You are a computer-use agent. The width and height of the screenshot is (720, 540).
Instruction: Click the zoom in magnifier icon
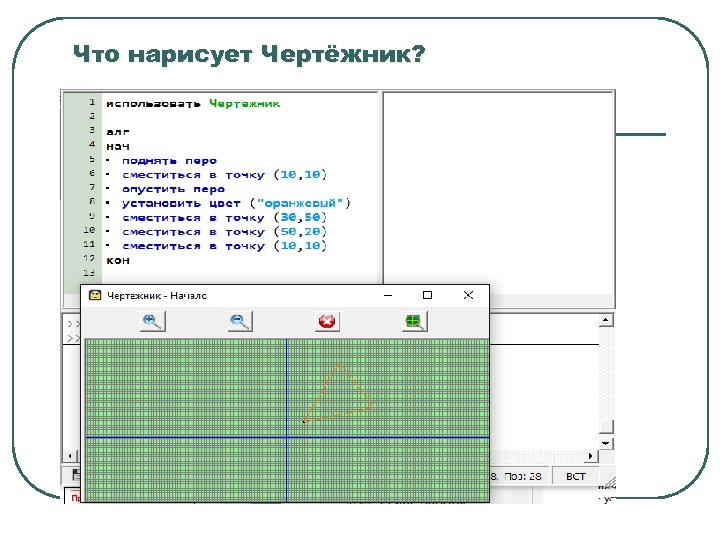click(152, 321)
